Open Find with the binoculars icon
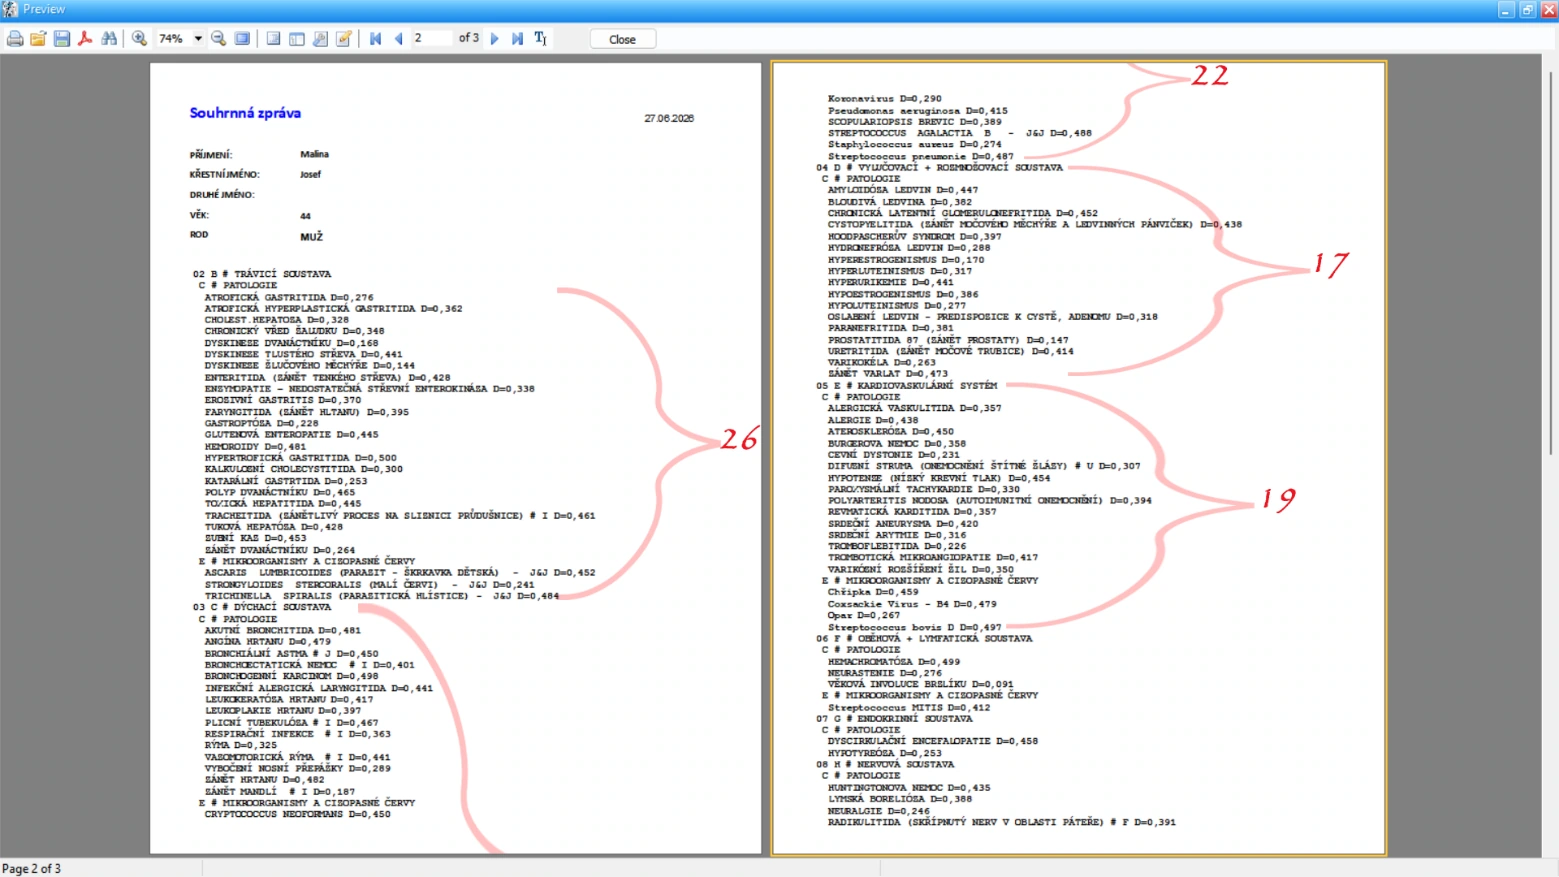Viewport: 1559px width, 877px height. click(109, 39)
